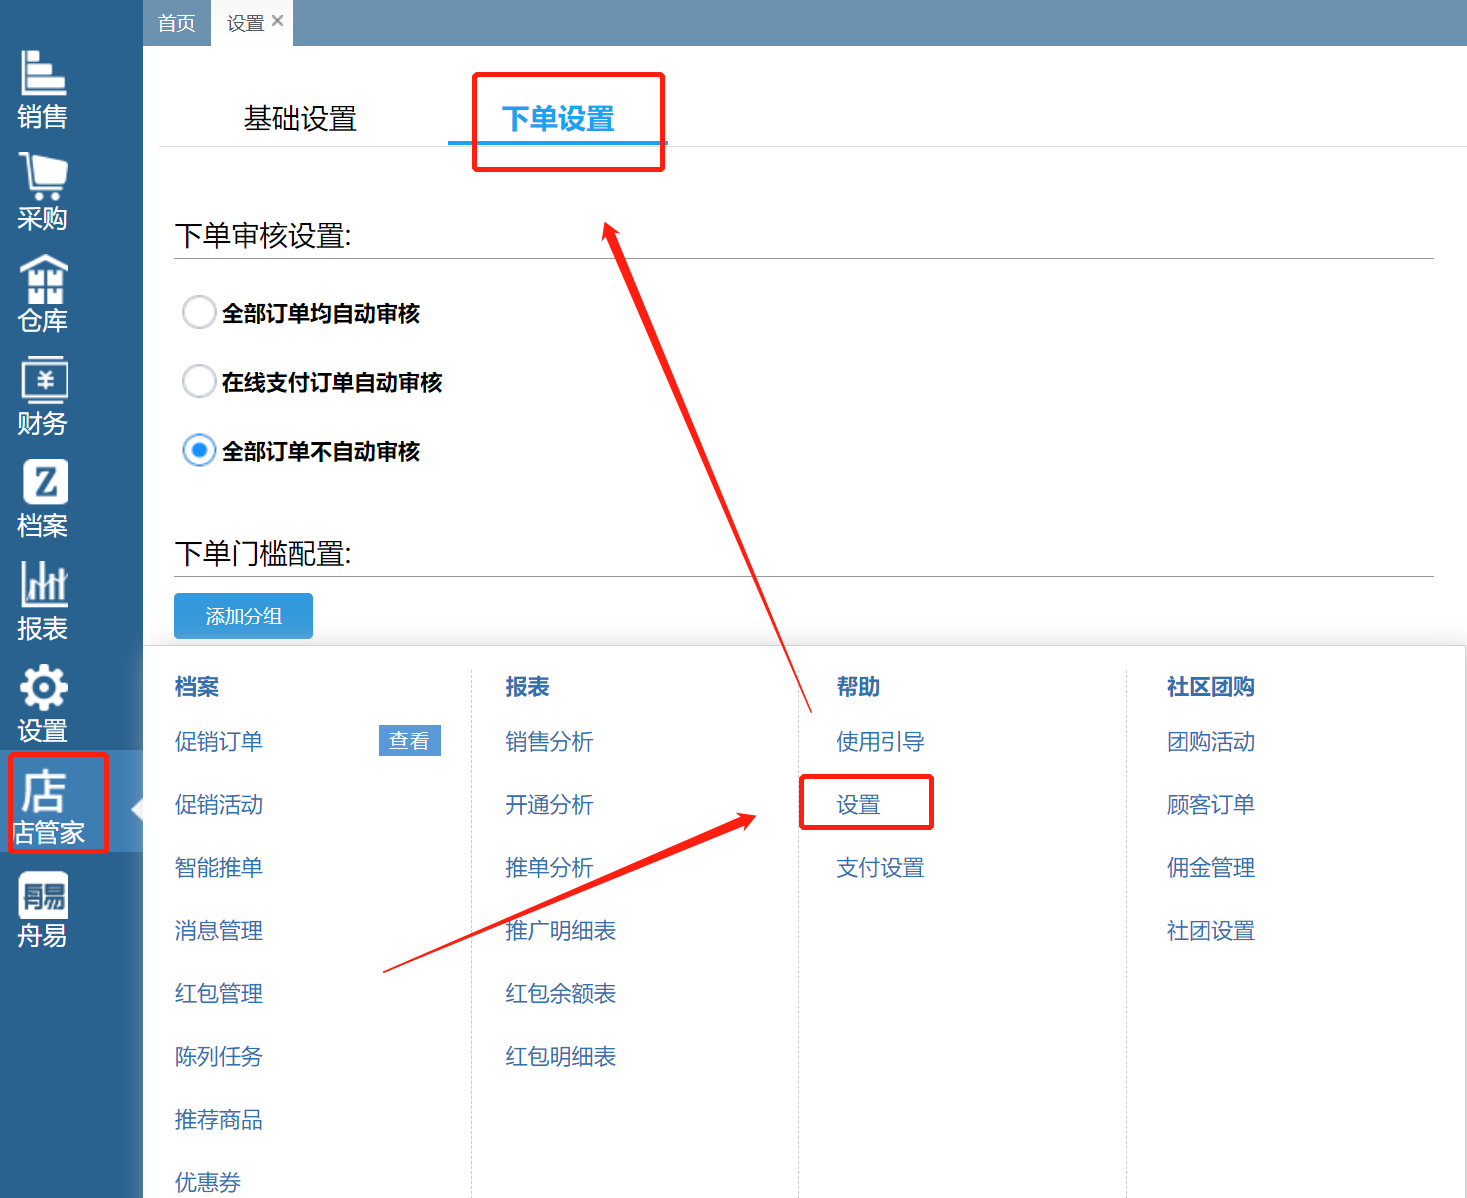
Task: Open 使用引导 under 帮助
Action: 880,742
